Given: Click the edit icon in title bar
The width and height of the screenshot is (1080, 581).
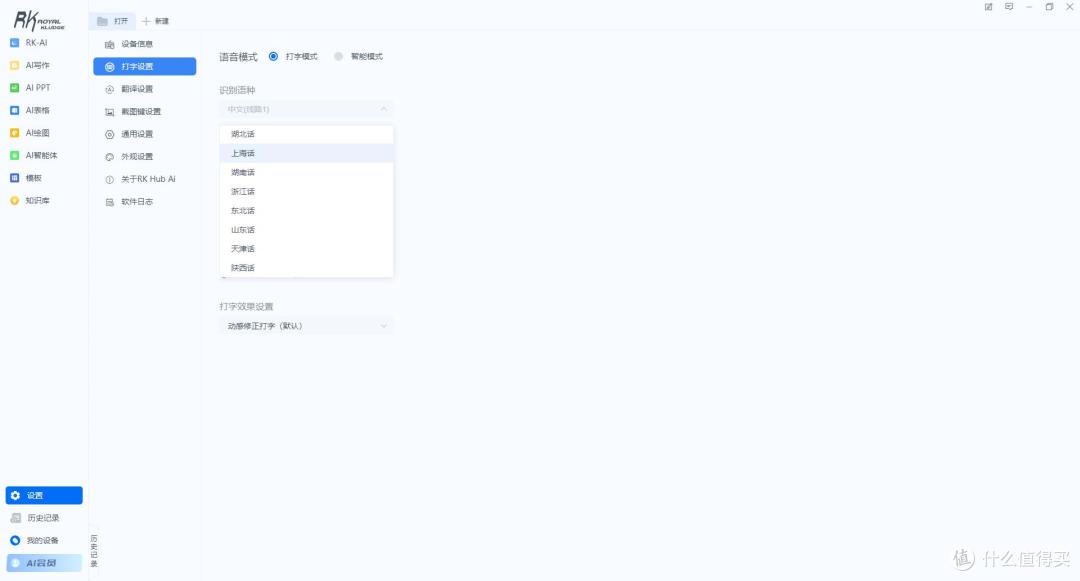Looking at the screenshot, I should [988, 7].
